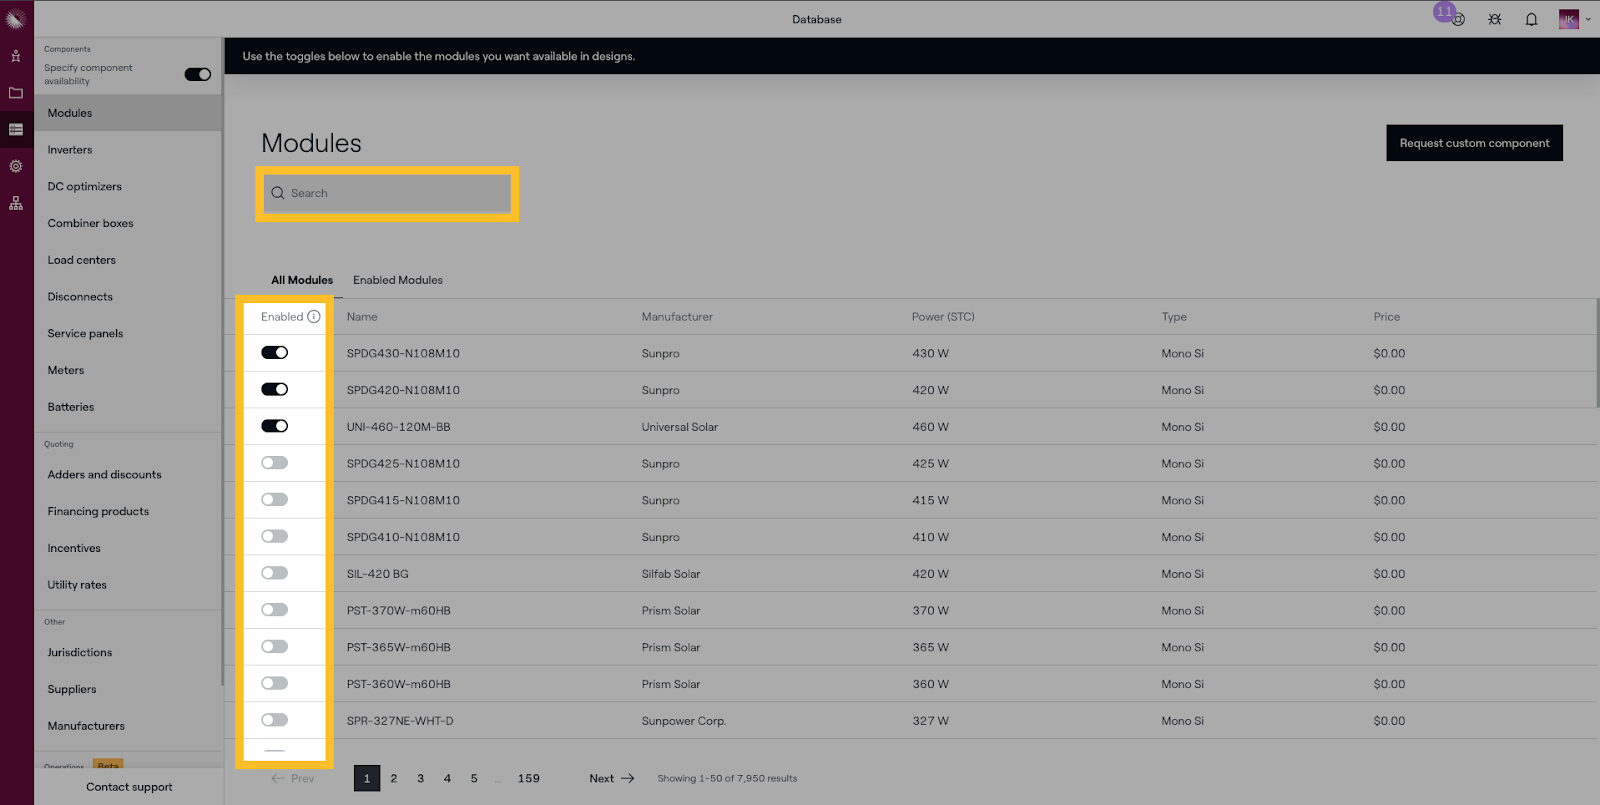Open the notifications bell
The width and height of the screenshot is (1600, 805).
(1531, 19)
